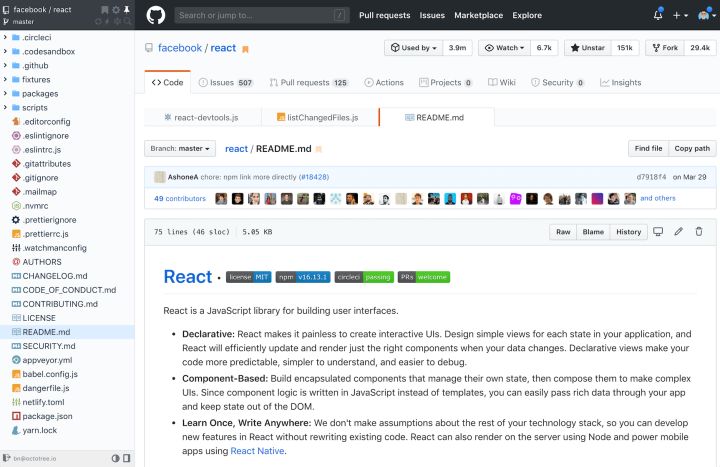Toggle sidebar docking icon in footer
The height and width of the screenshot is (467, 720).
coord(127,458)
